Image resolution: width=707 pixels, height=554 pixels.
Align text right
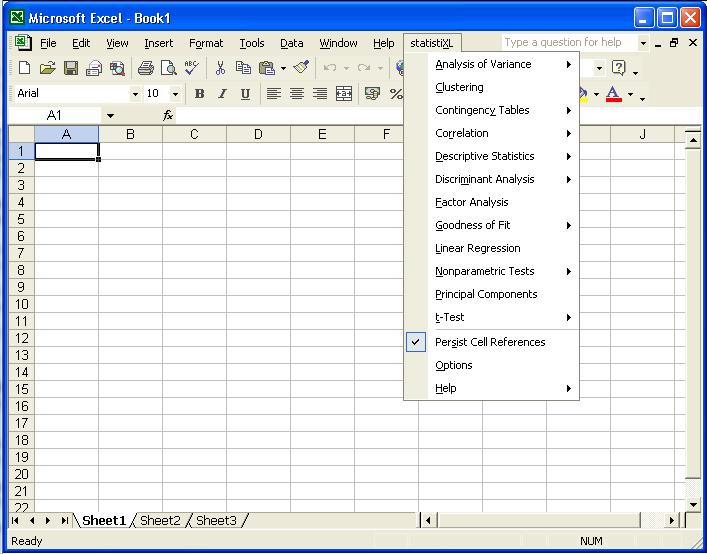click(x=320, y=94)
